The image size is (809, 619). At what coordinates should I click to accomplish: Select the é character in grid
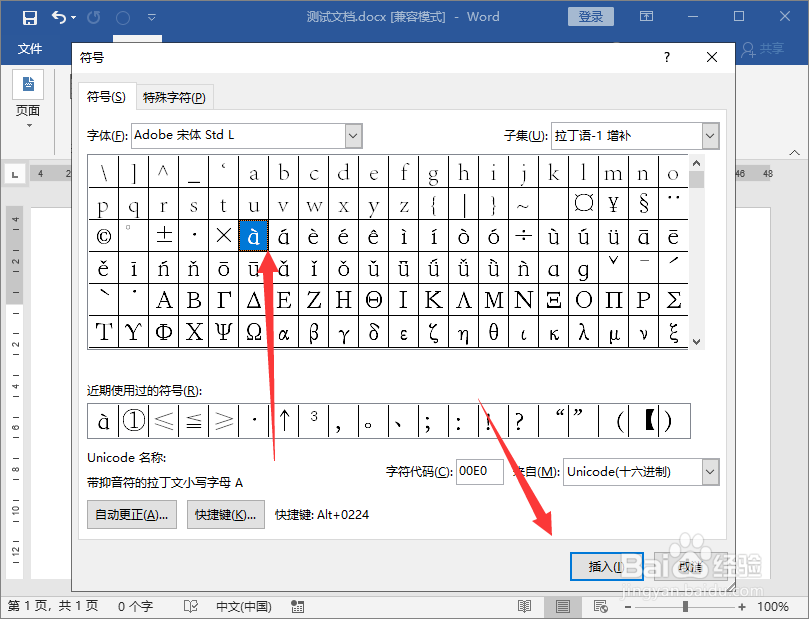point(344,236)
